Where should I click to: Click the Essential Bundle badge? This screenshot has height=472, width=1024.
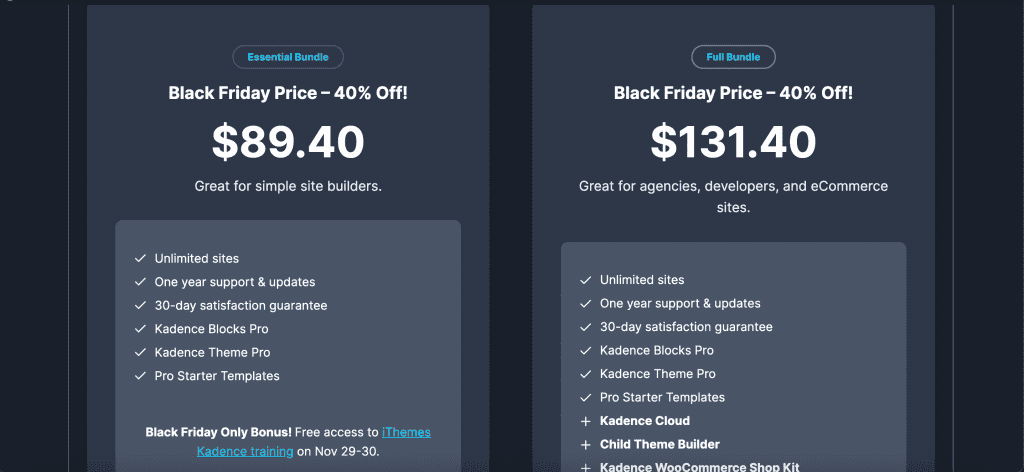(x=288, y=57)
